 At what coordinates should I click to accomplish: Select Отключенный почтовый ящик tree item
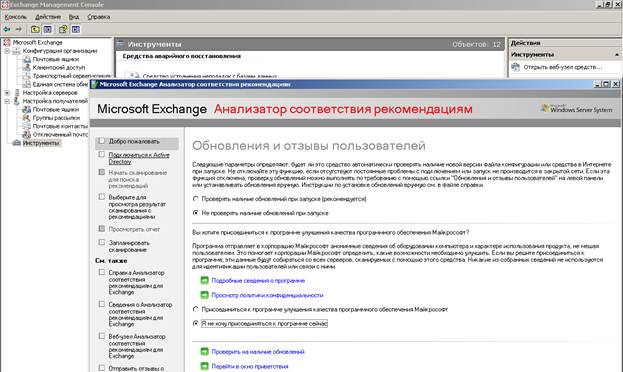60,134
